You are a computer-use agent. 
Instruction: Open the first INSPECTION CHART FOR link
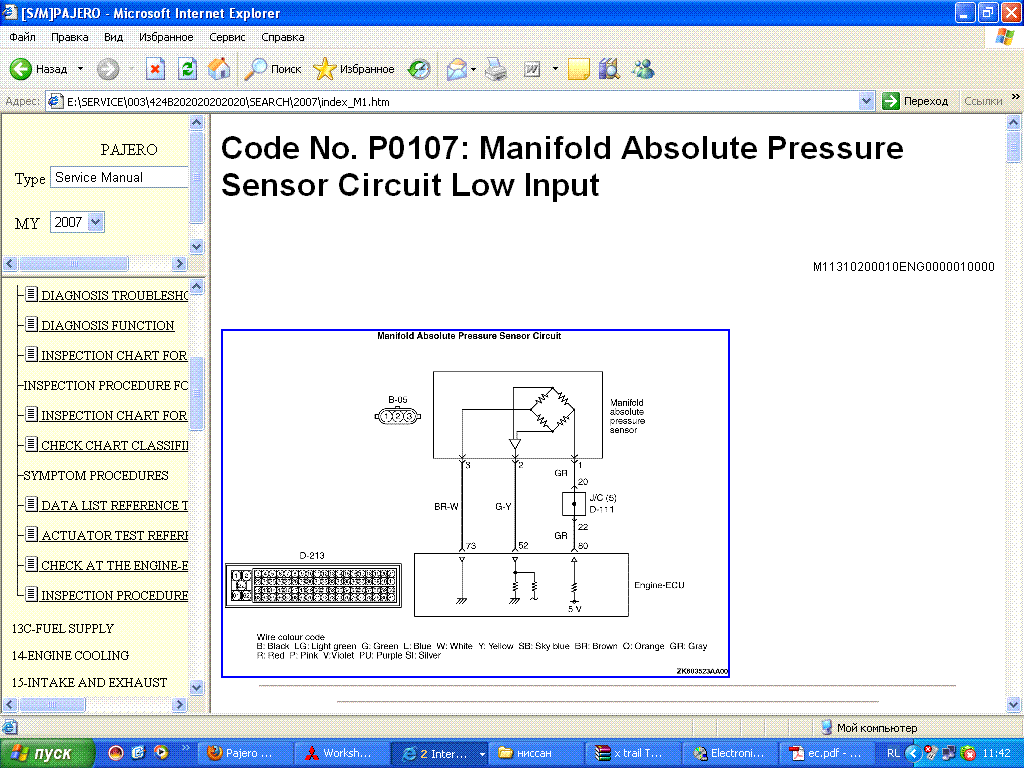click(x=114, y=356)
